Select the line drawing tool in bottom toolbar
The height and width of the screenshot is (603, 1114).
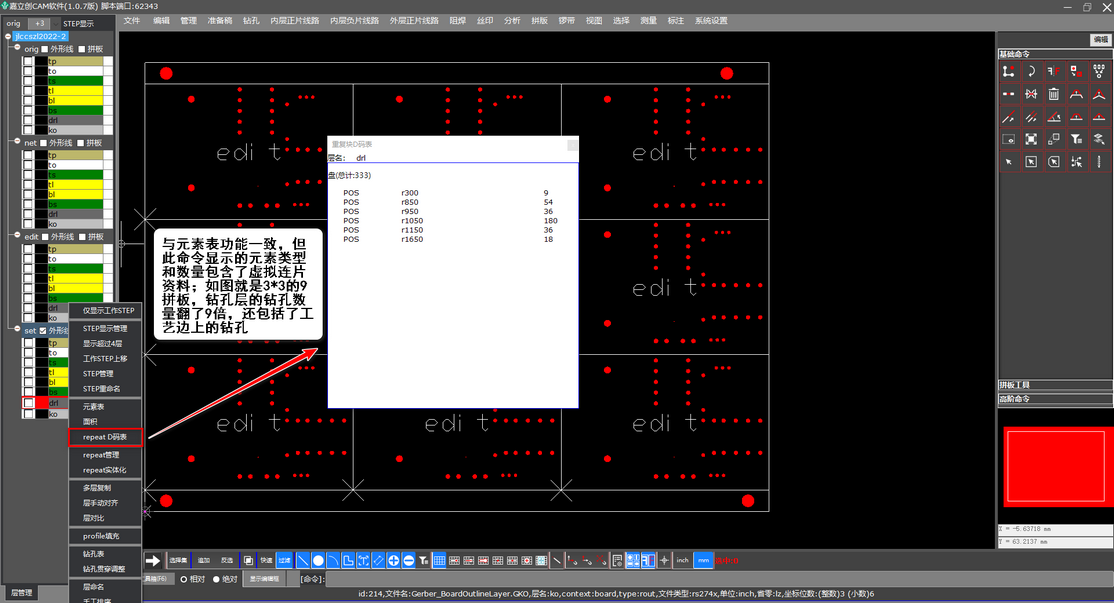click(x=303, y=560)
